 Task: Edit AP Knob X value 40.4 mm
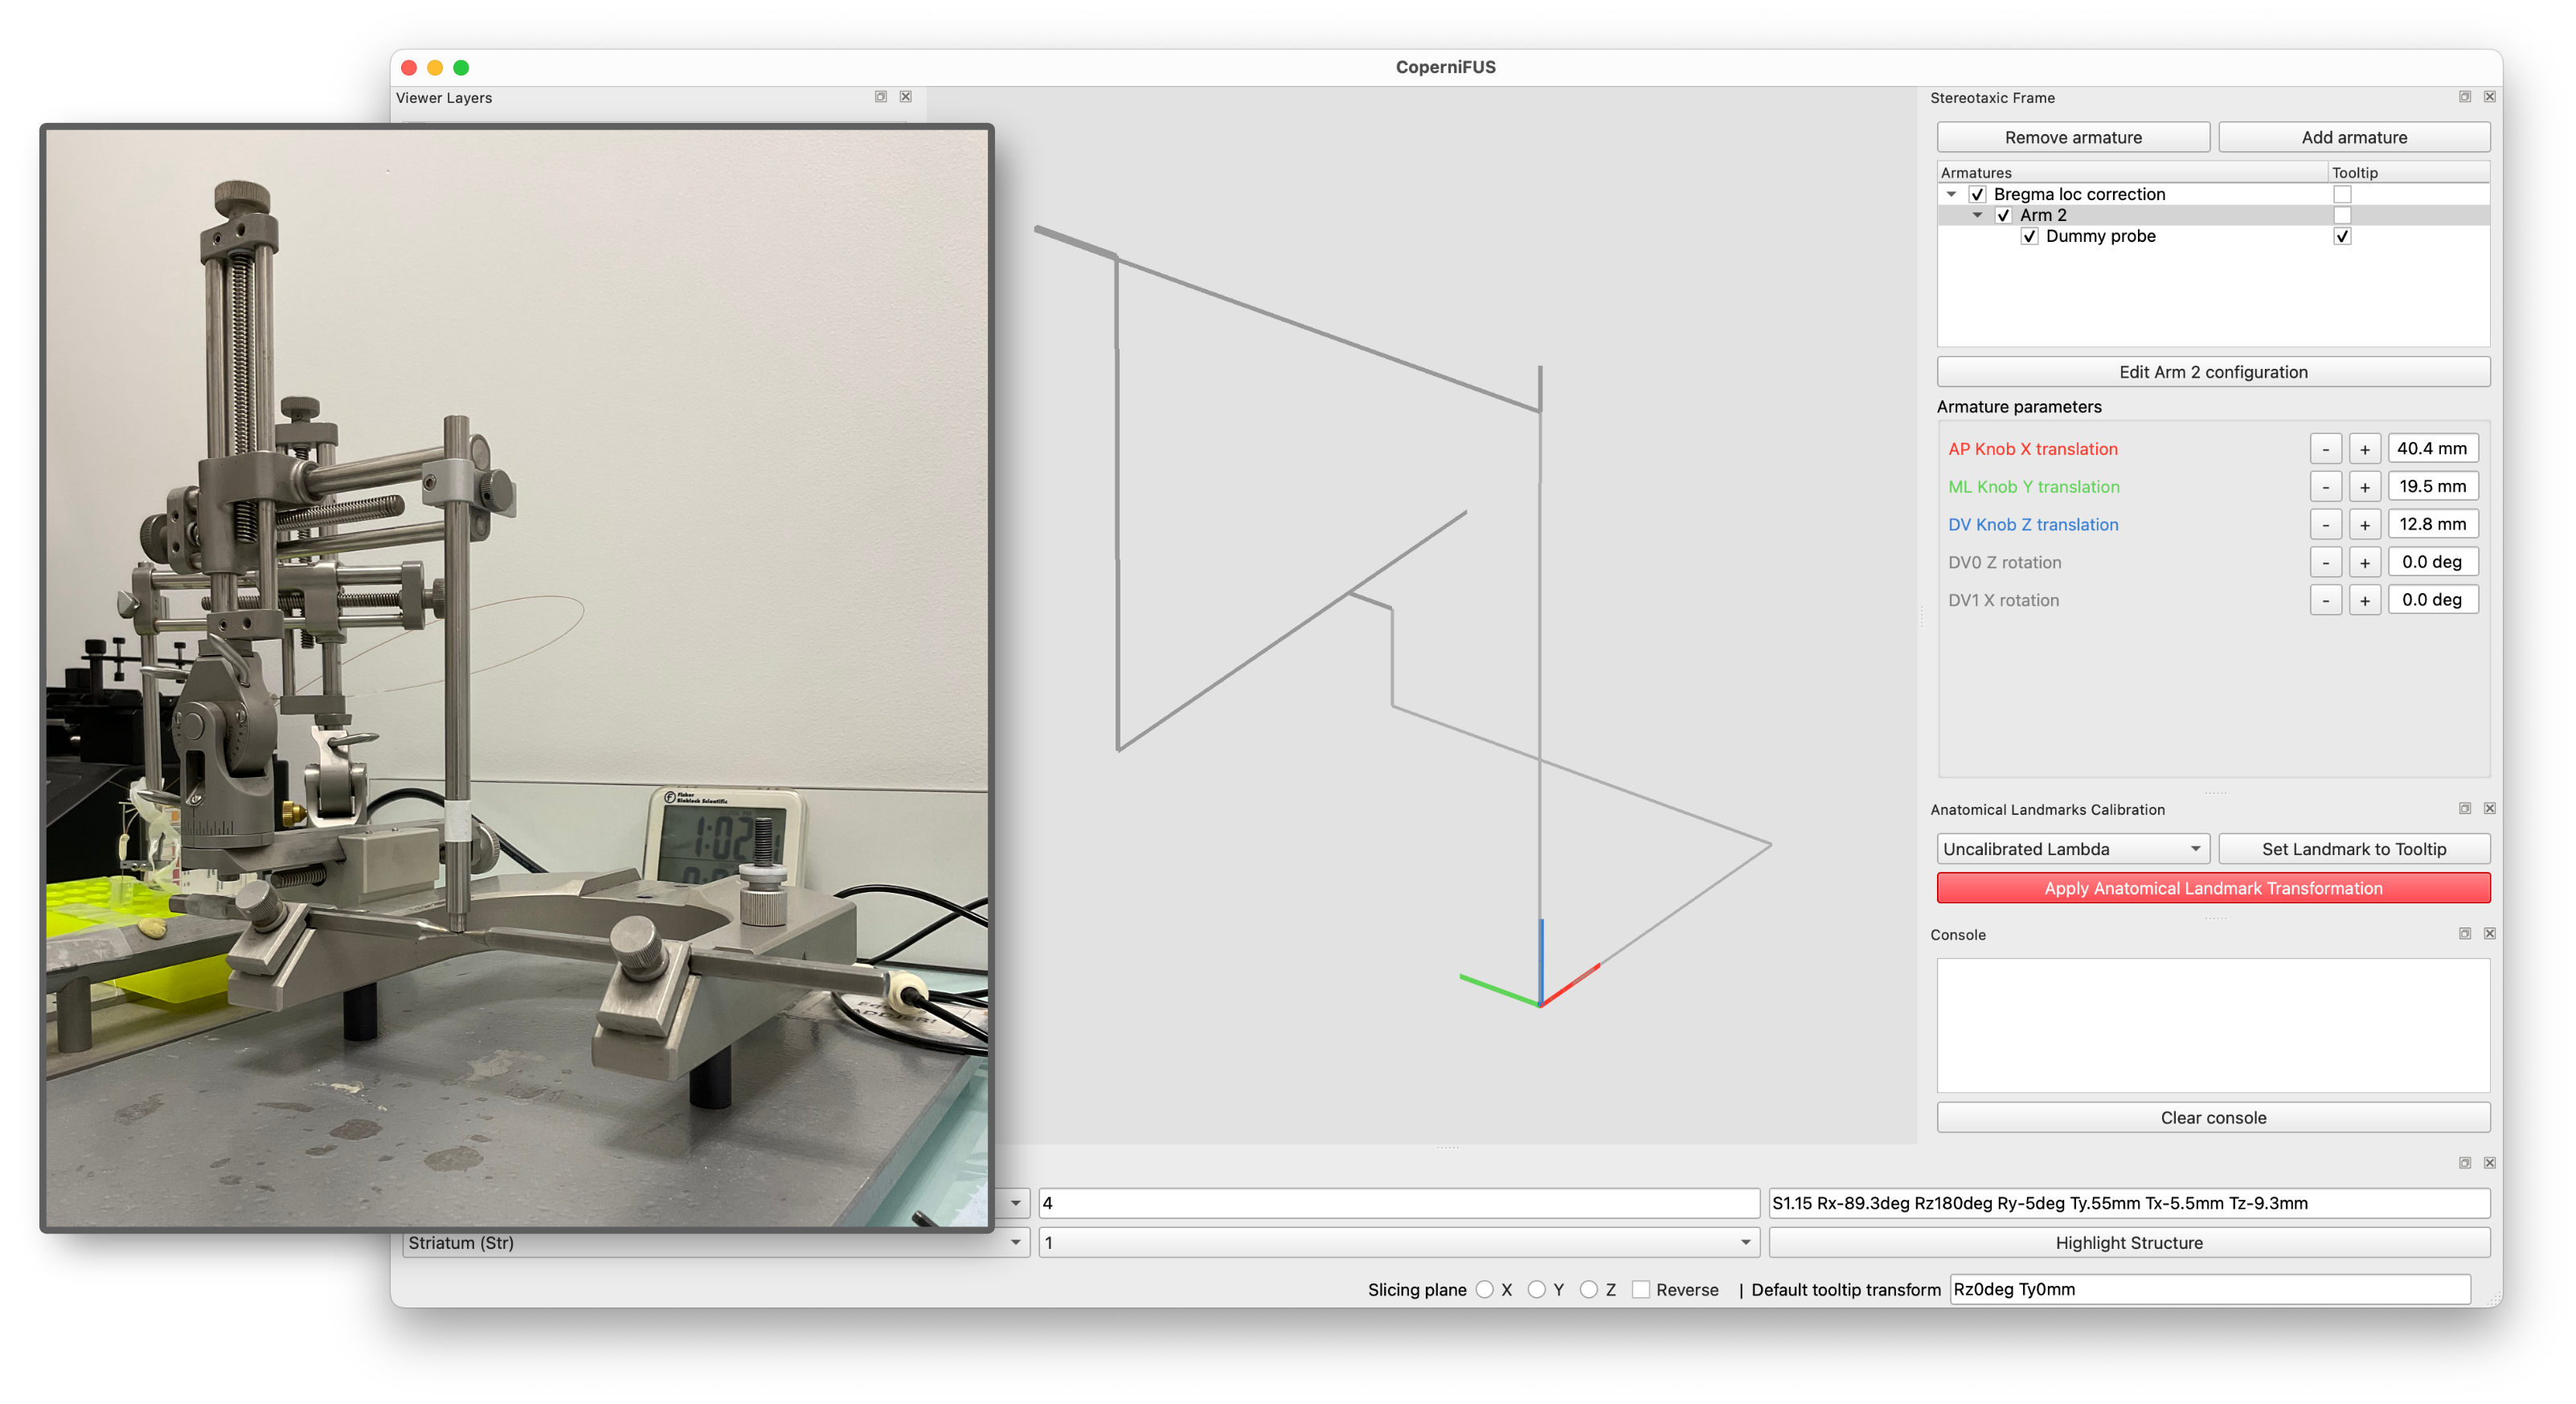2432,449
